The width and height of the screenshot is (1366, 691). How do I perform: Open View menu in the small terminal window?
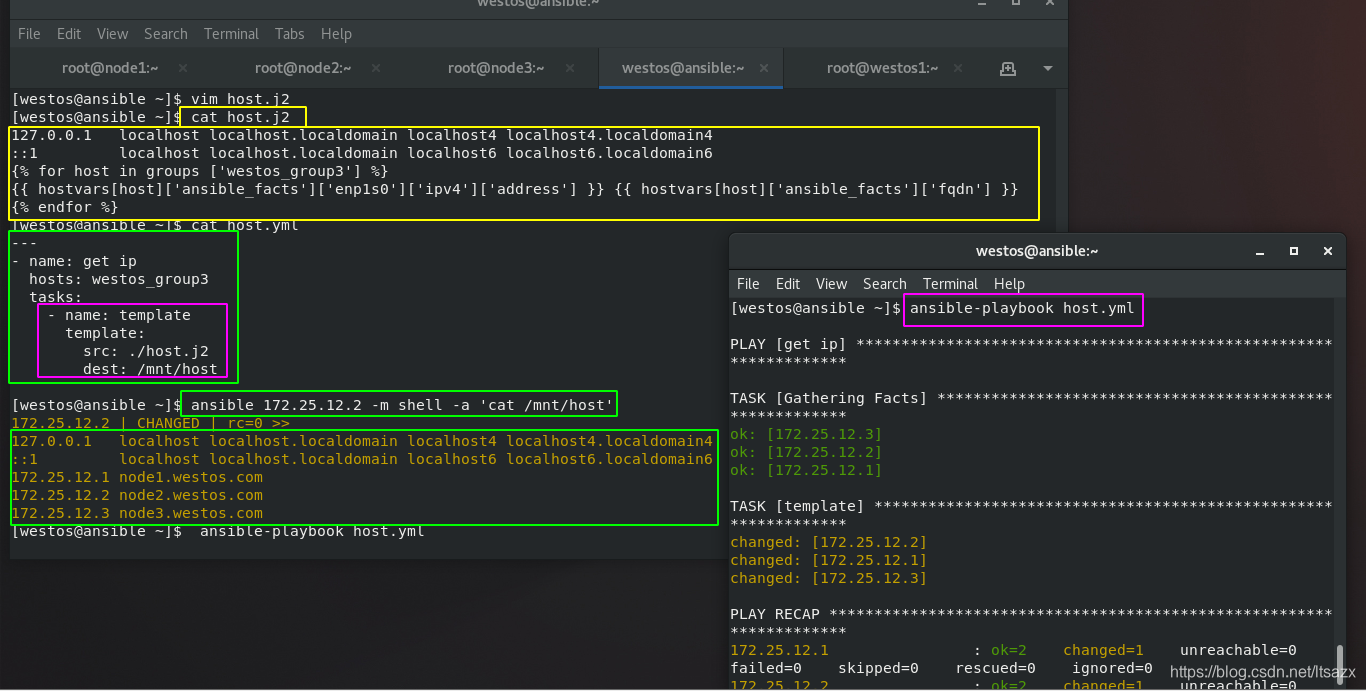point(831,284)
